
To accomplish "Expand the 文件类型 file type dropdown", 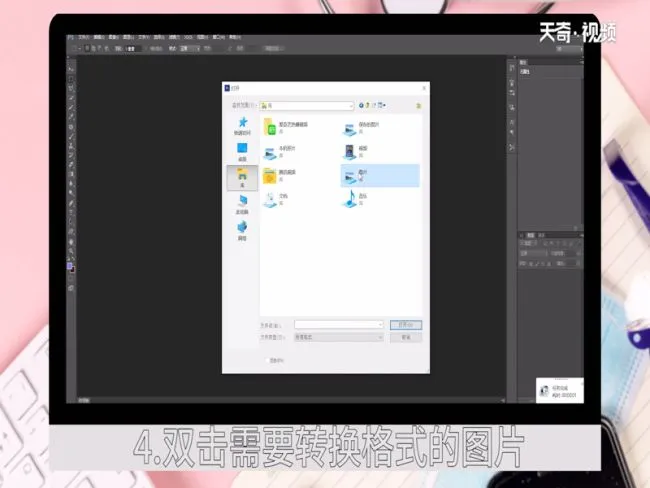I will pos(339,337).
